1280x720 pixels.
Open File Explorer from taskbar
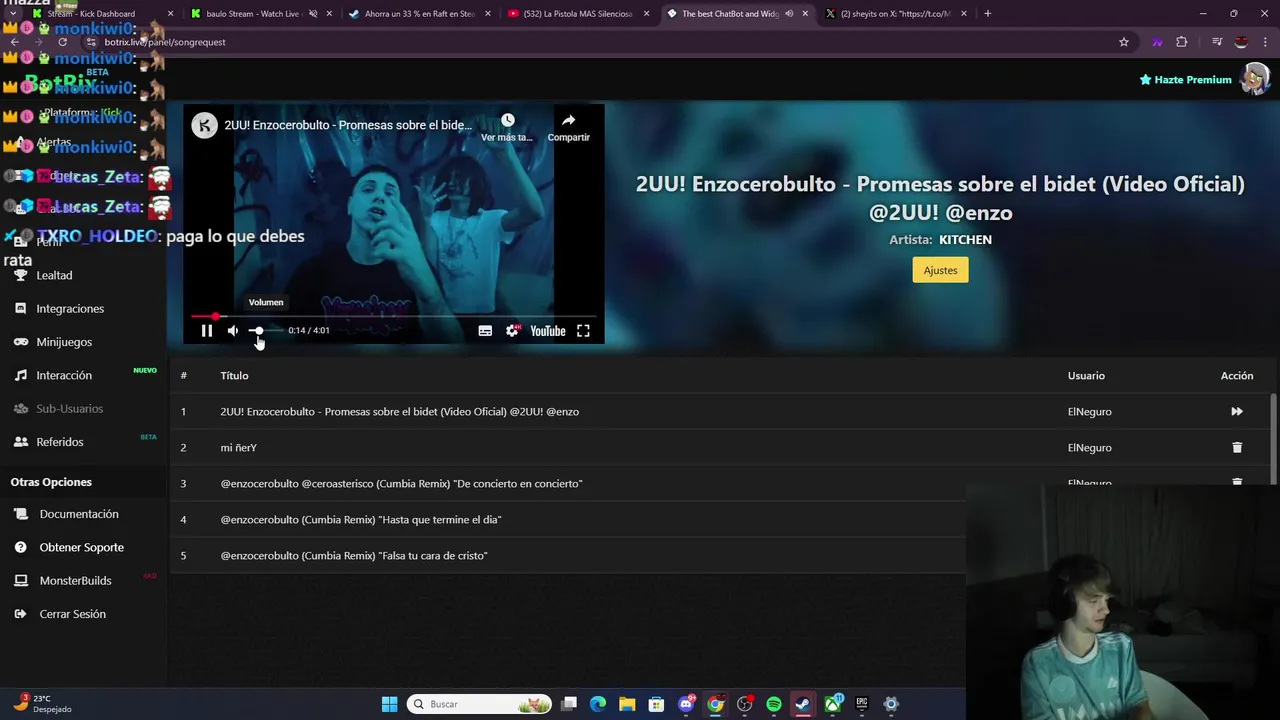pos(627,704)
